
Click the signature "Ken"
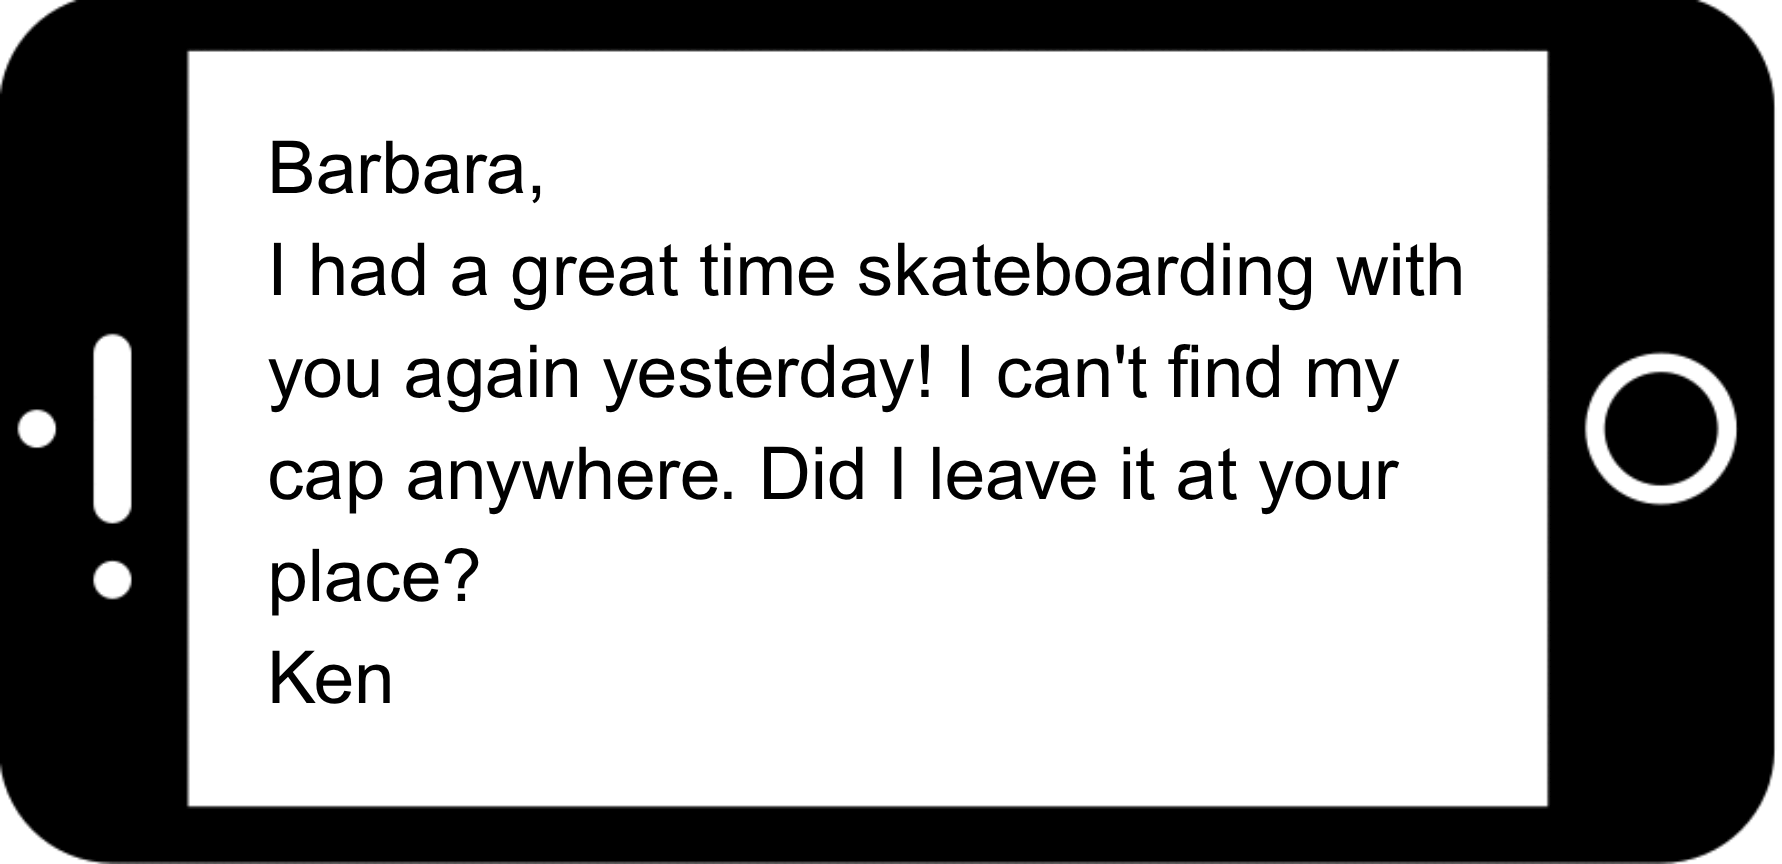click(330, 680)
